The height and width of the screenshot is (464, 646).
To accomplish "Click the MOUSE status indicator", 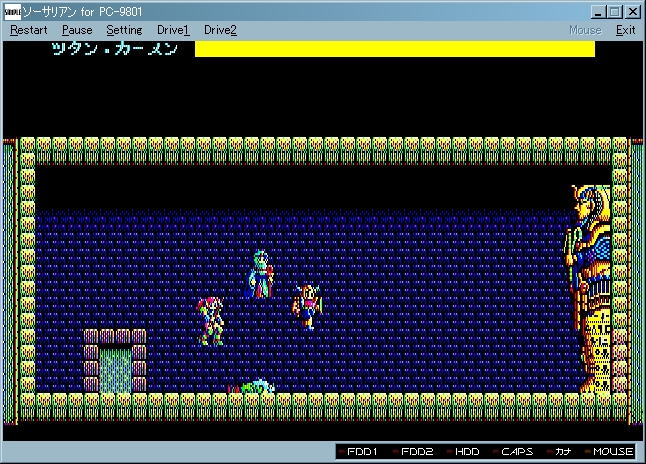I will (609, 452).
